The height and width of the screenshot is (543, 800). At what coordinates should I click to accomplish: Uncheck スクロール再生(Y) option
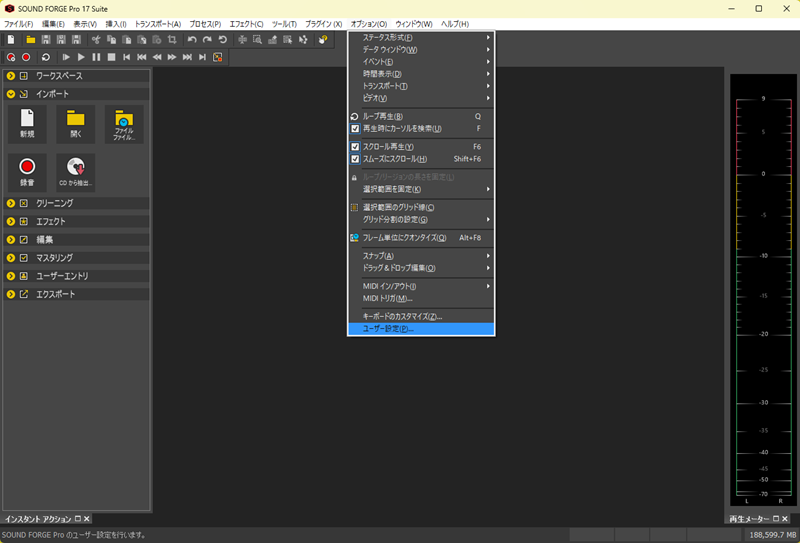421,146
